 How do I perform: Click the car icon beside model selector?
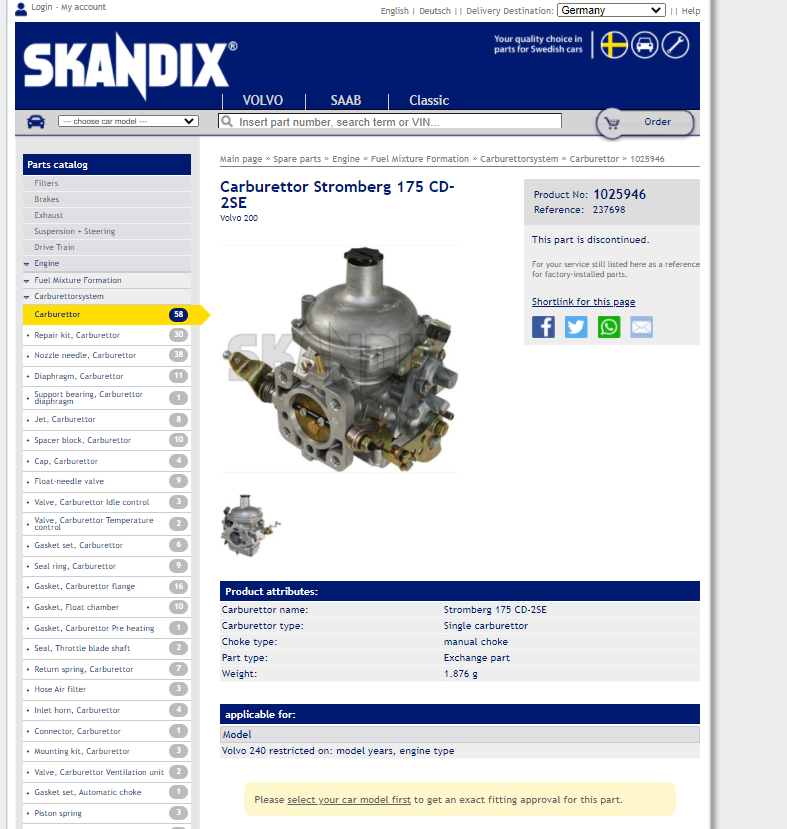[x=36, y=122]
